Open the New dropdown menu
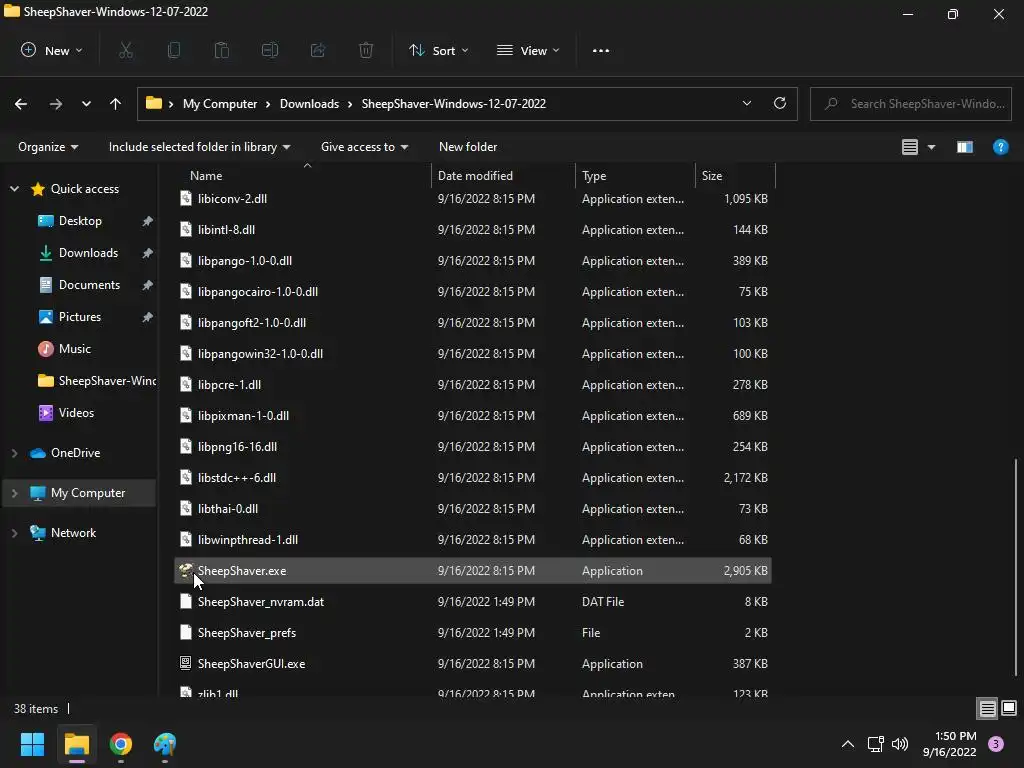The height and width of the screenshot is (768, 1024). (x=52, y=50)
